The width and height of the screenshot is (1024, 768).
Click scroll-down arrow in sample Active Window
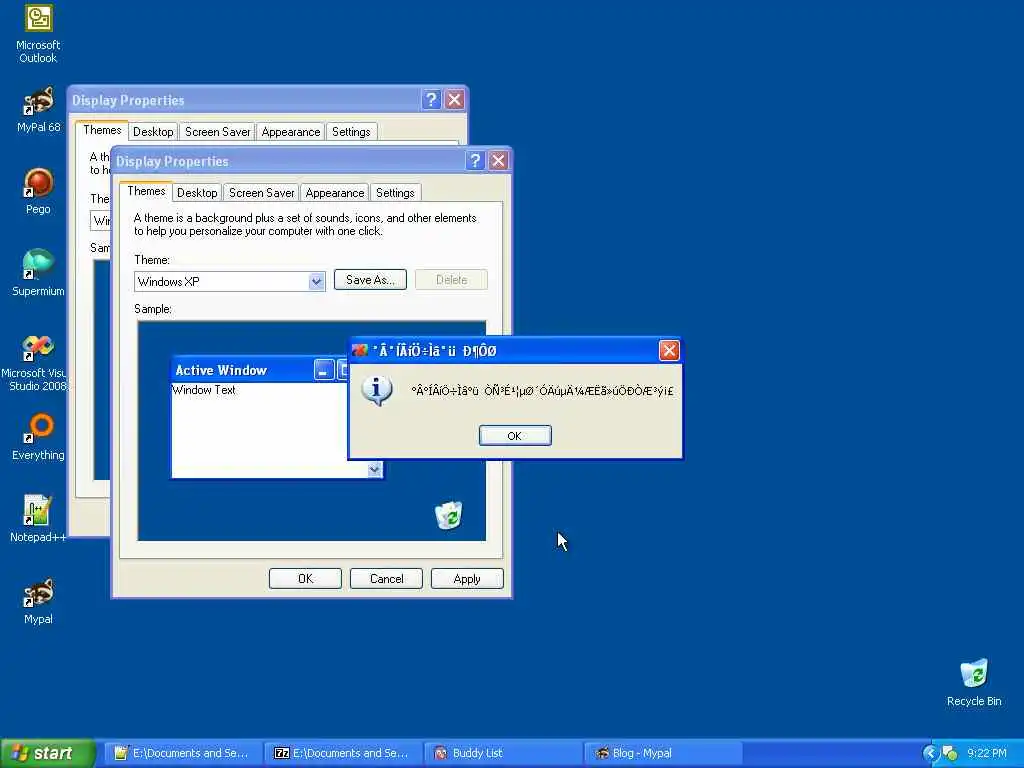point(374,470)
